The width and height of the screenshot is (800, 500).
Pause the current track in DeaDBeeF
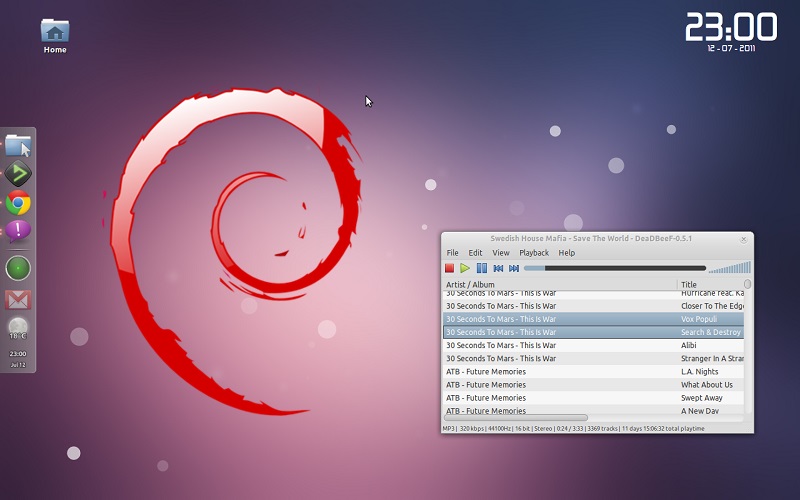coord(482,268)
